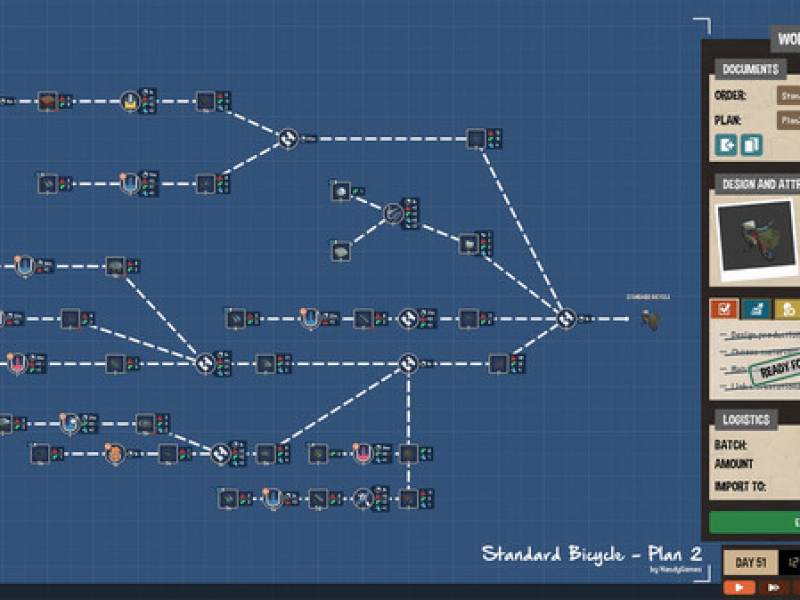Select the grey stone material node
Screen dimensions: 800x600
341,251
